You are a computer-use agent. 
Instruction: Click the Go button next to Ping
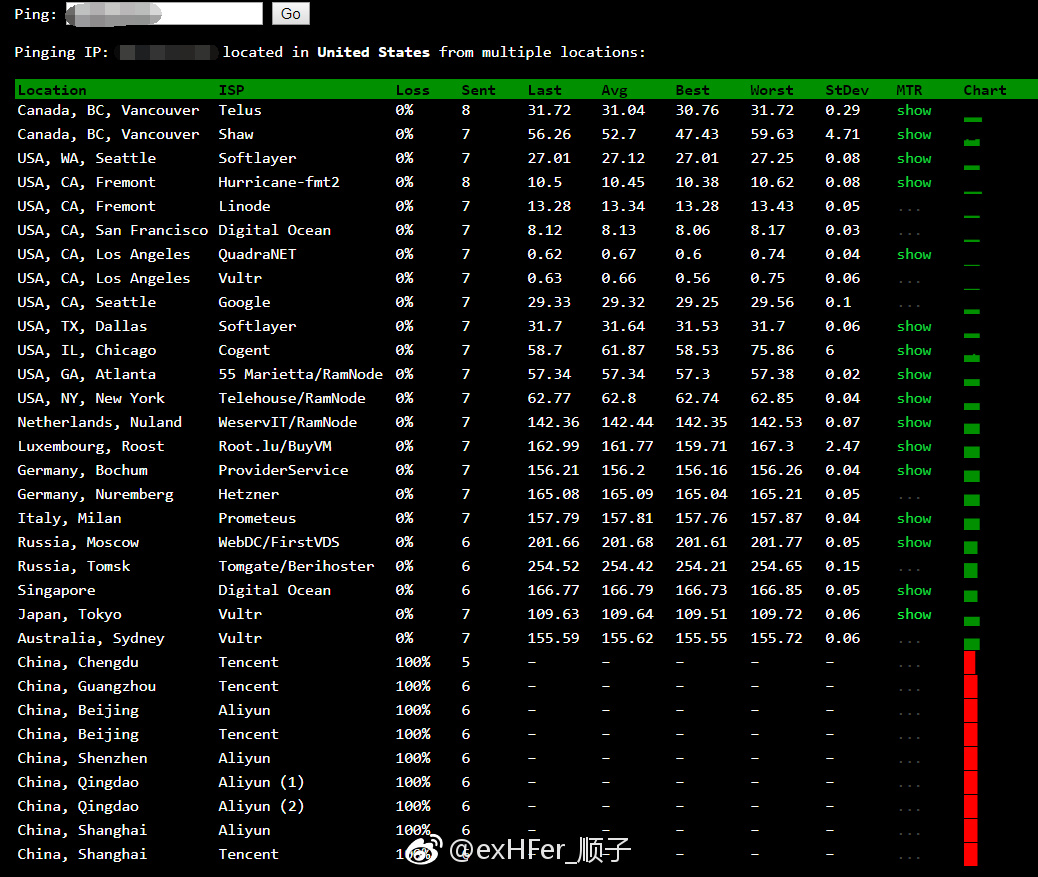[290, 14]
